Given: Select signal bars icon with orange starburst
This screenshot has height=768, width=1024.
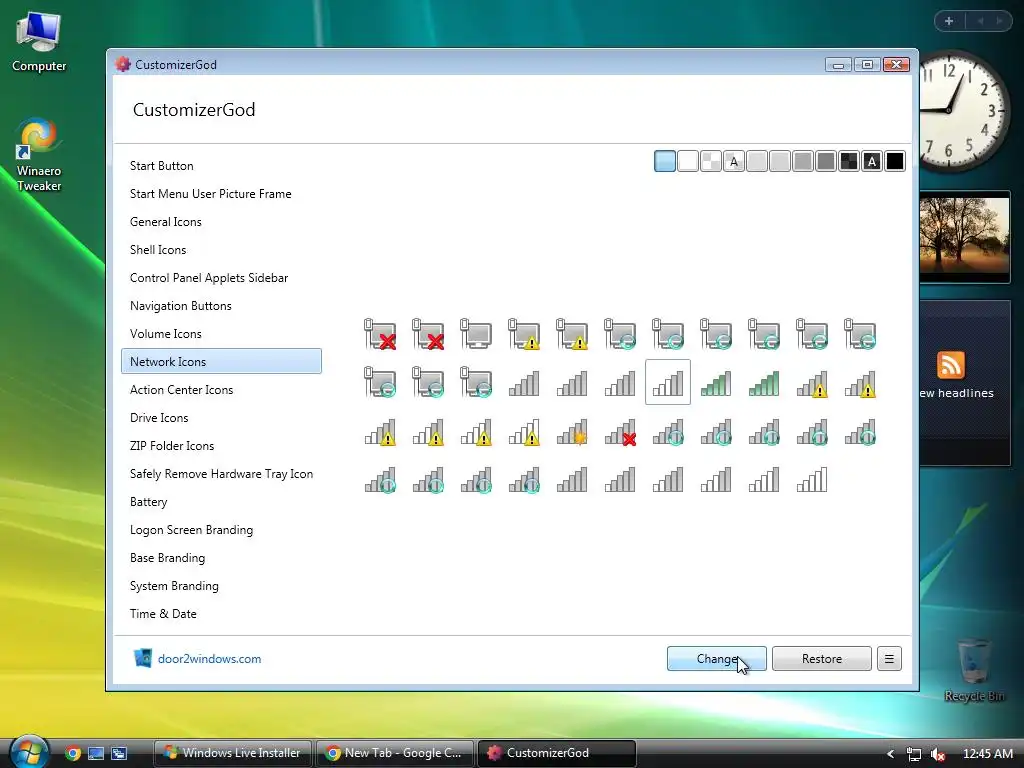Looking at the screenshot, I should 571,432.
